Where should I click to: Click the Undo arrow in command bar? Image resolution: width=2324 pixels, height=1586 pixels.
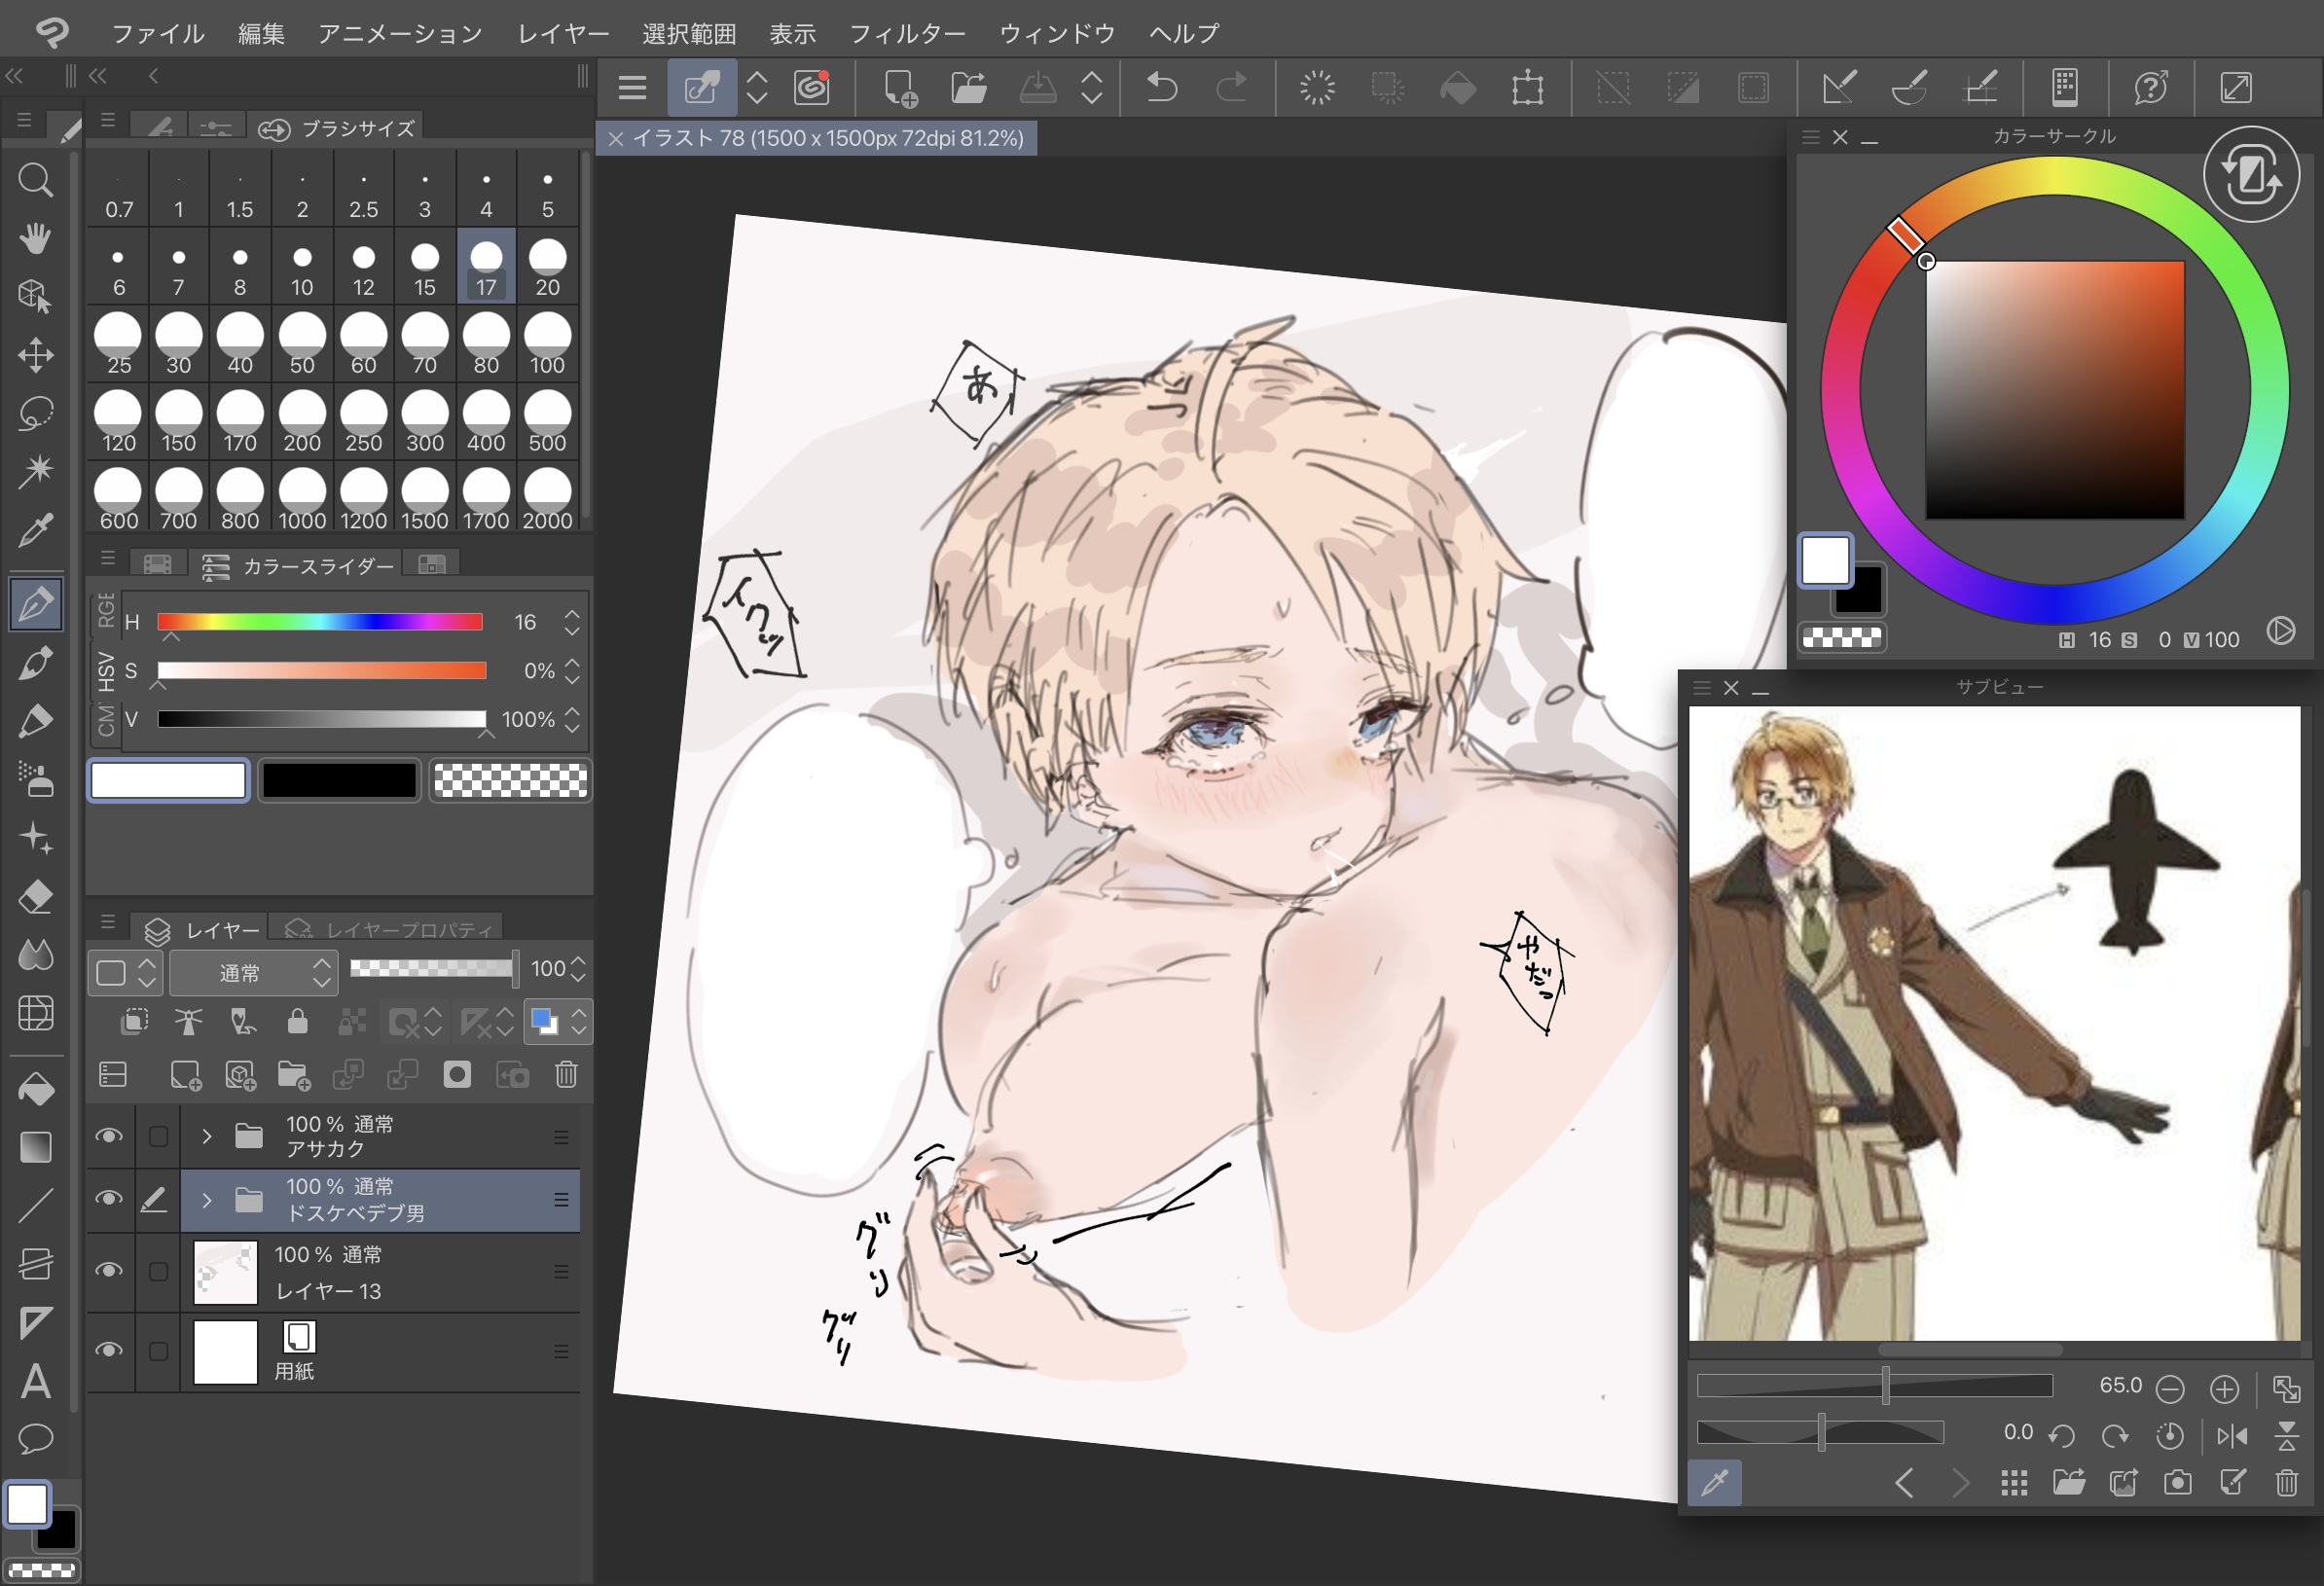(1161, 88)
